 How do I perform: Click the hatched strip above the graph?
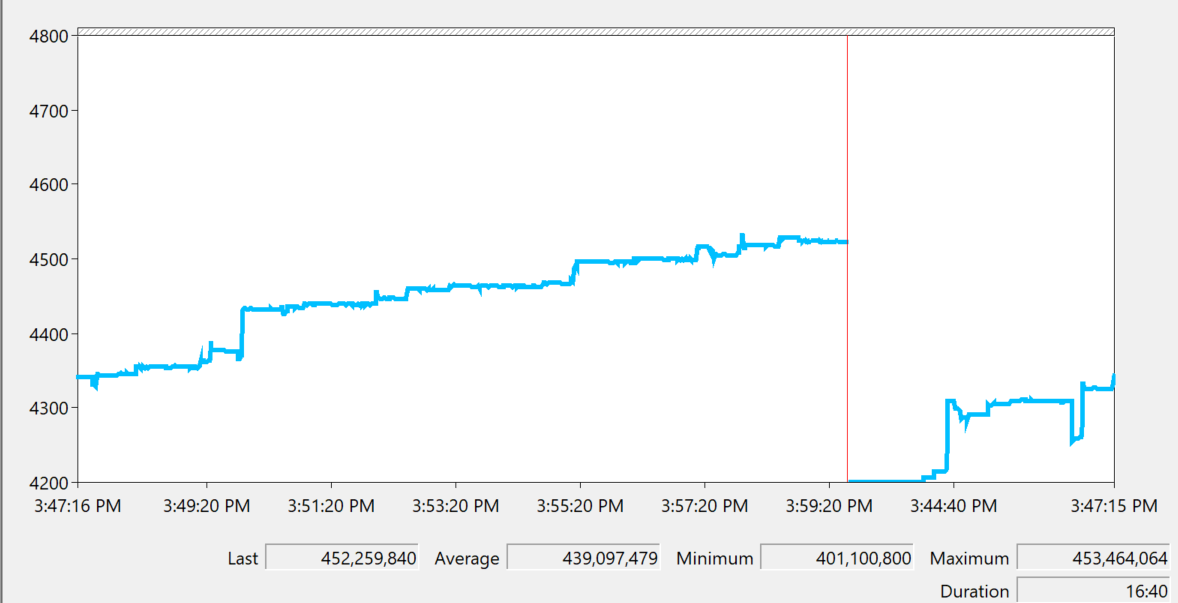pos(595,31)
